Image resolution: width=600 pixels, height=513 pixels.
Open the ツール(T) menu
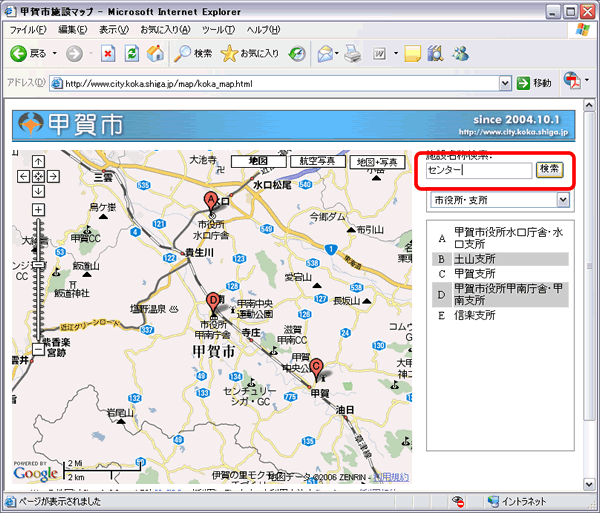(218, 30)
